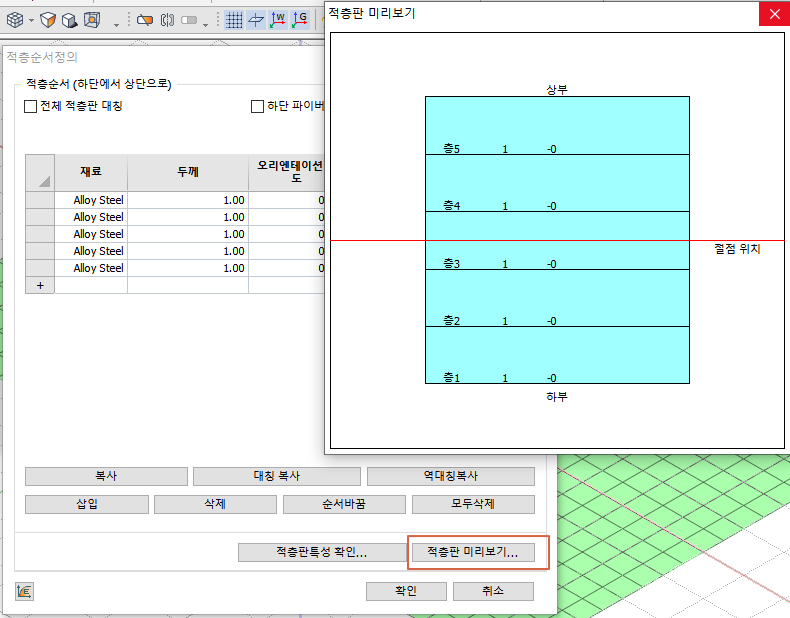The width and height of the screenshot is (790, 618).
Task: Click the 두께 column header
Action: (187, 172)
